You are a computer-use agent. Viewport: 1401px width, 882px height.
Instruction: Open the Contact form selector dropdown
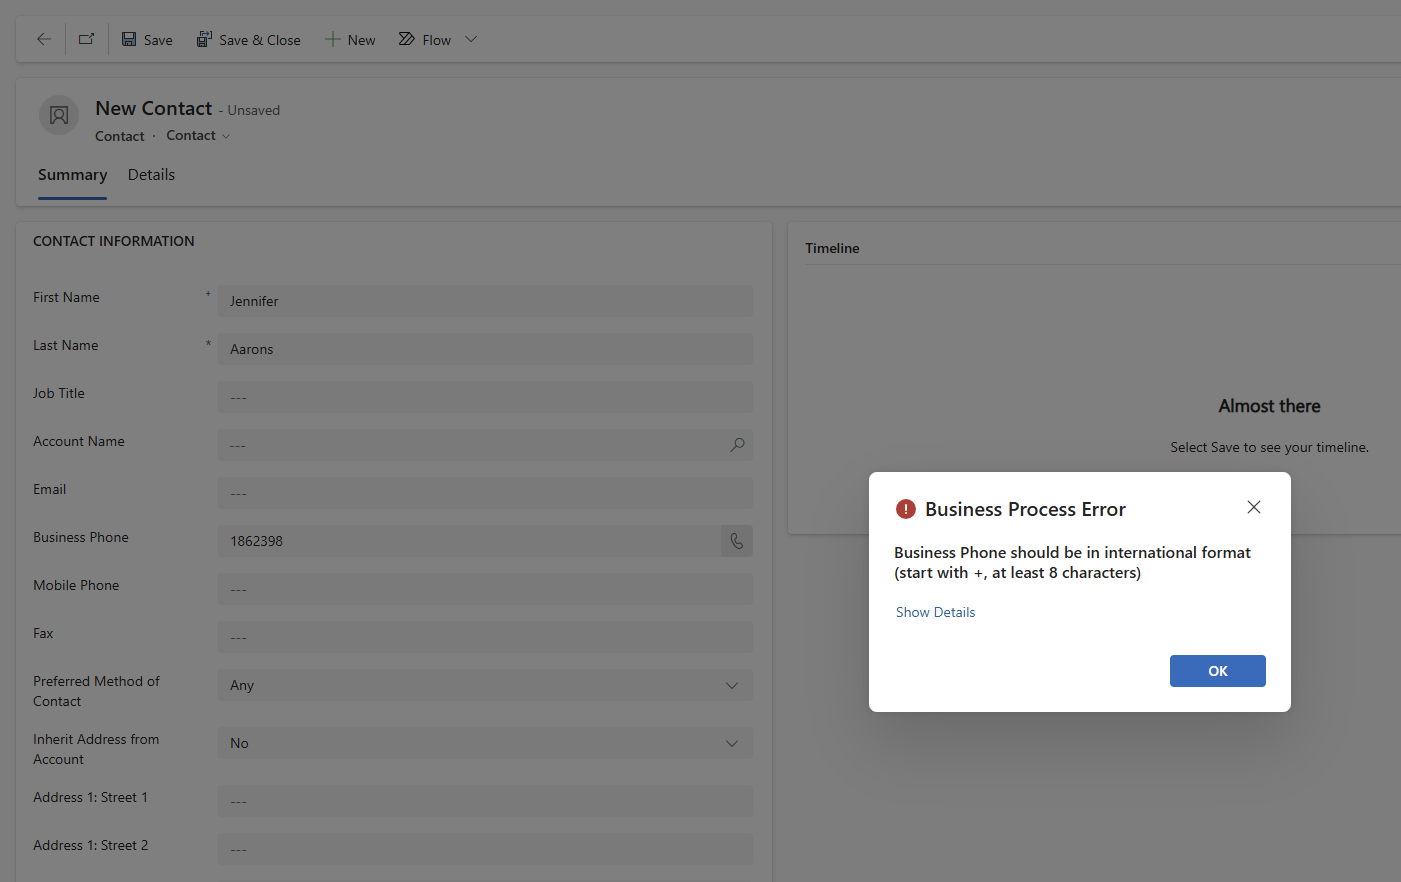click(198, 136)
